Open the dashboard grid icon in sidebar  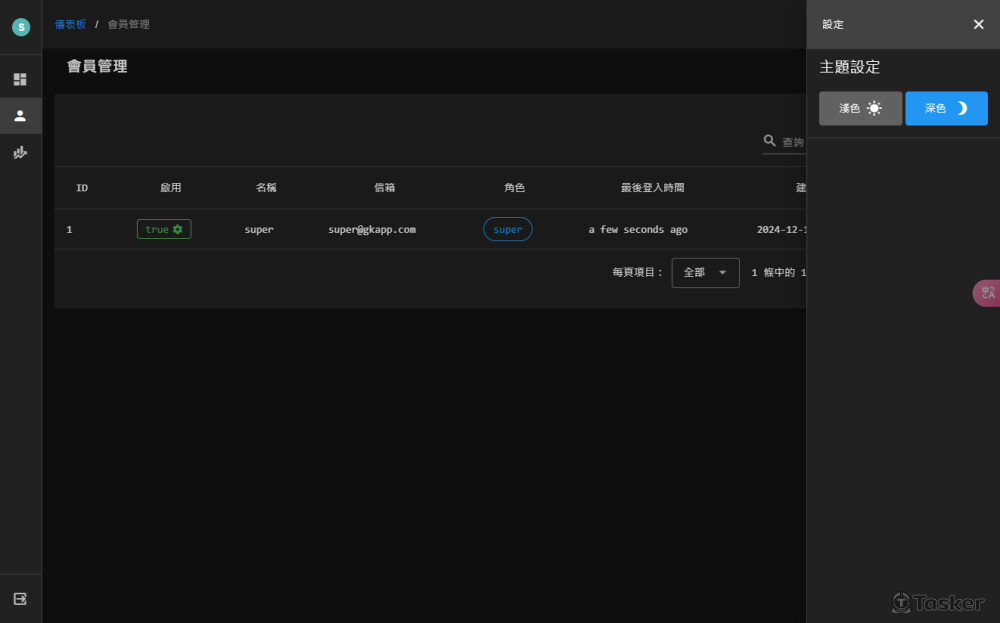pyautogui.click(x=20, y=79)
